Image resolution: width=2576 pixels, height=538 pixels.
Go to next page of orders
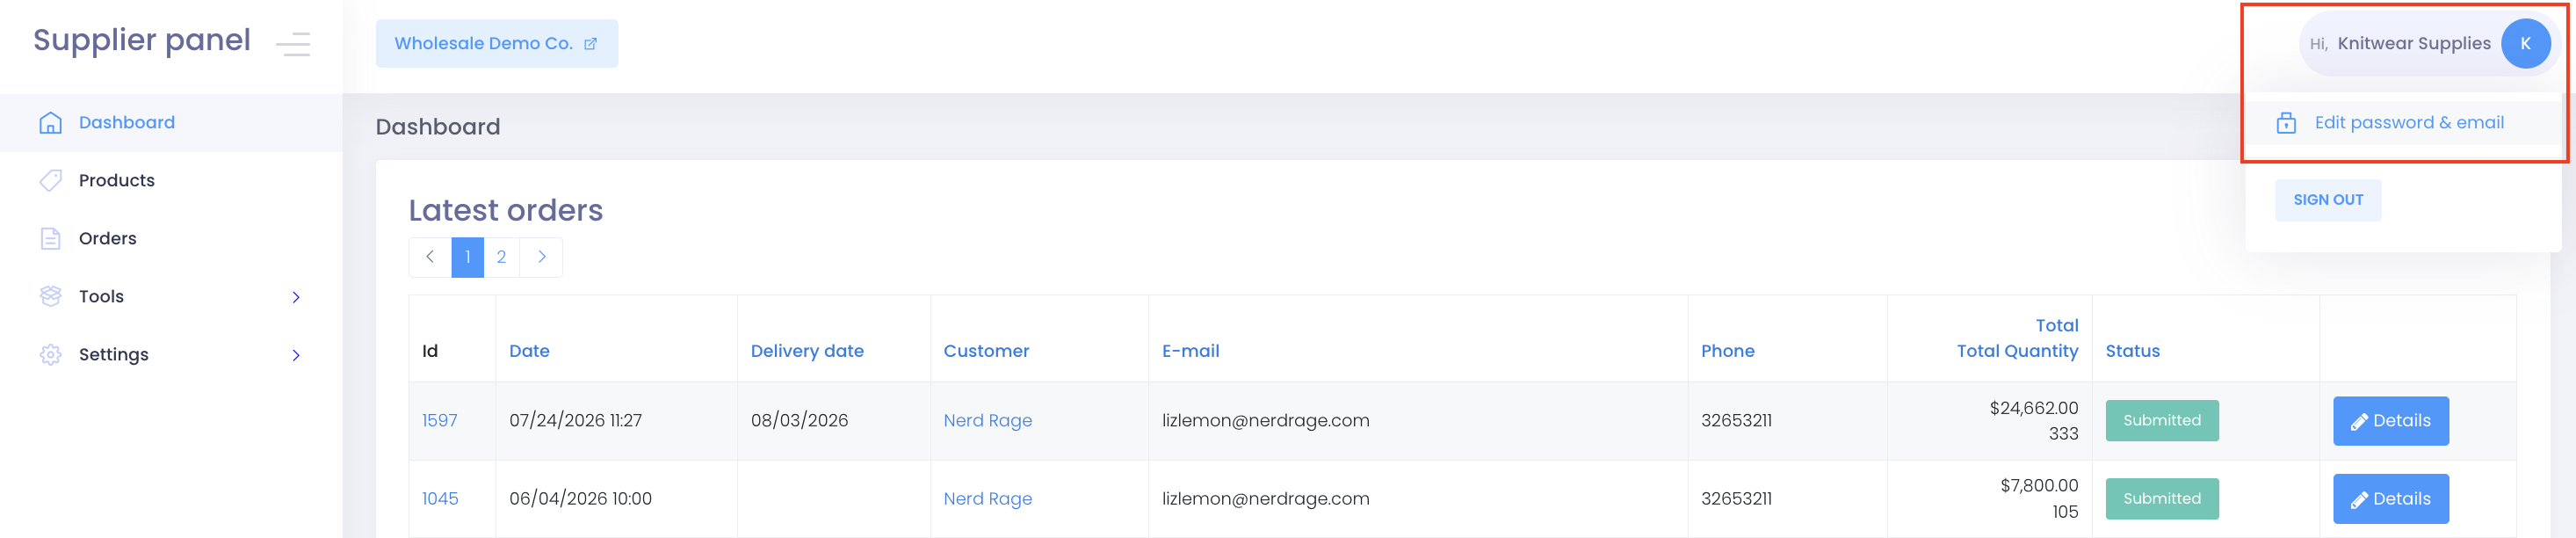point(541,257)
